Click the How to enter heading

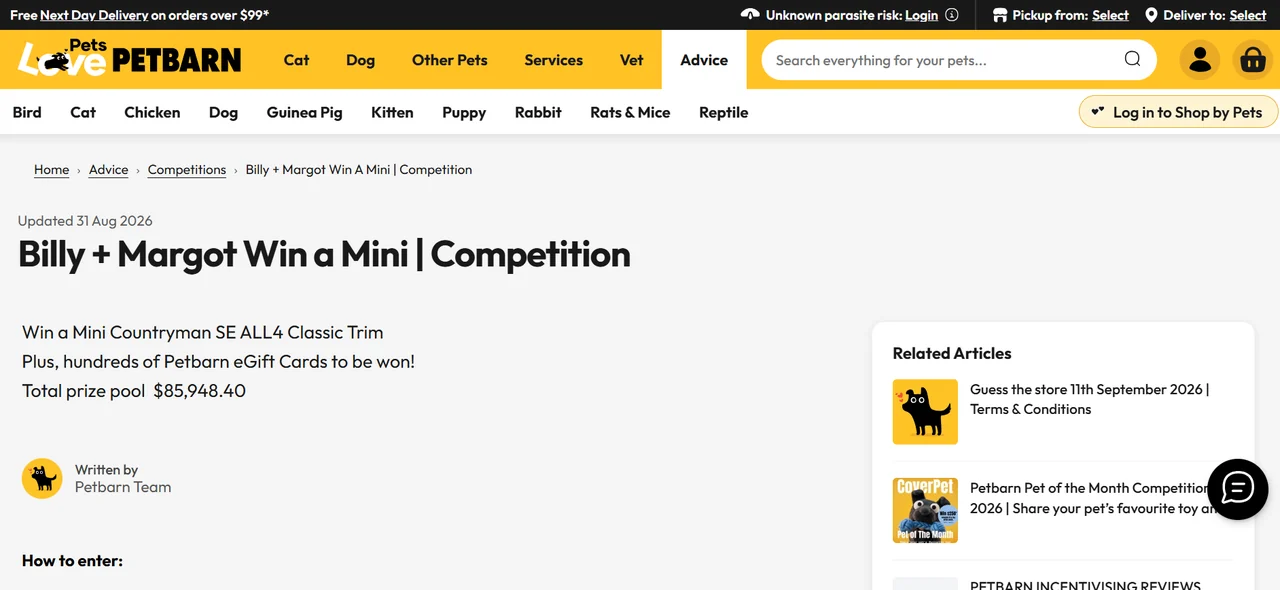(72, 560)
